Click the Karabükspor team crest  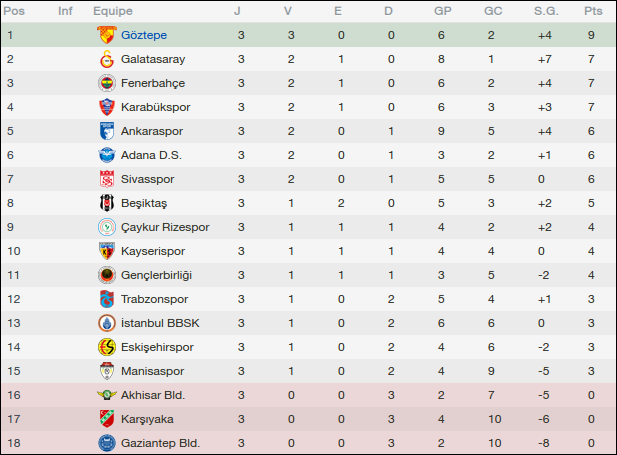point(106,107)
